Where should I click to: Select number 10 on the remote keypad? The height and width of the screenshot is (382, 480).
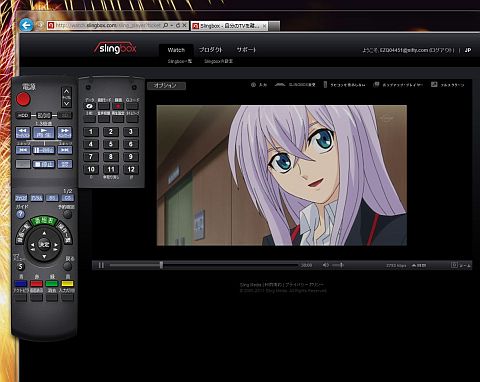91,169
